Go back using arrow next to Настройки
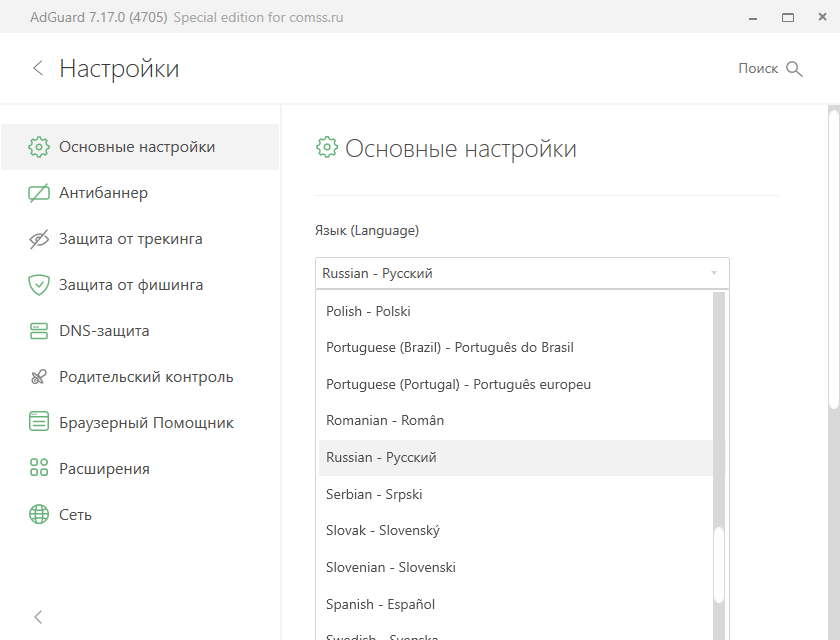 [38, 68]
